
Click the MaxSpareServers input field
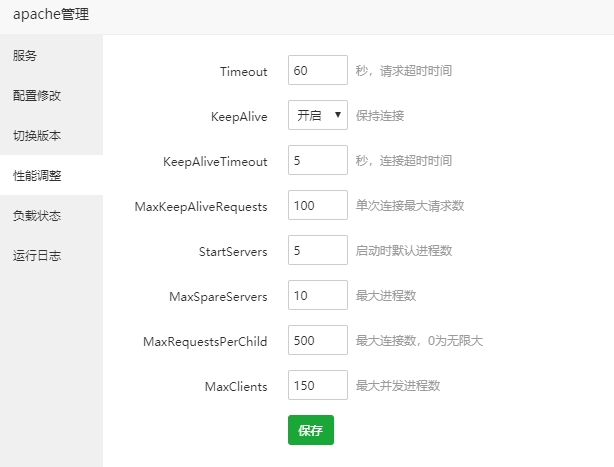318,295
